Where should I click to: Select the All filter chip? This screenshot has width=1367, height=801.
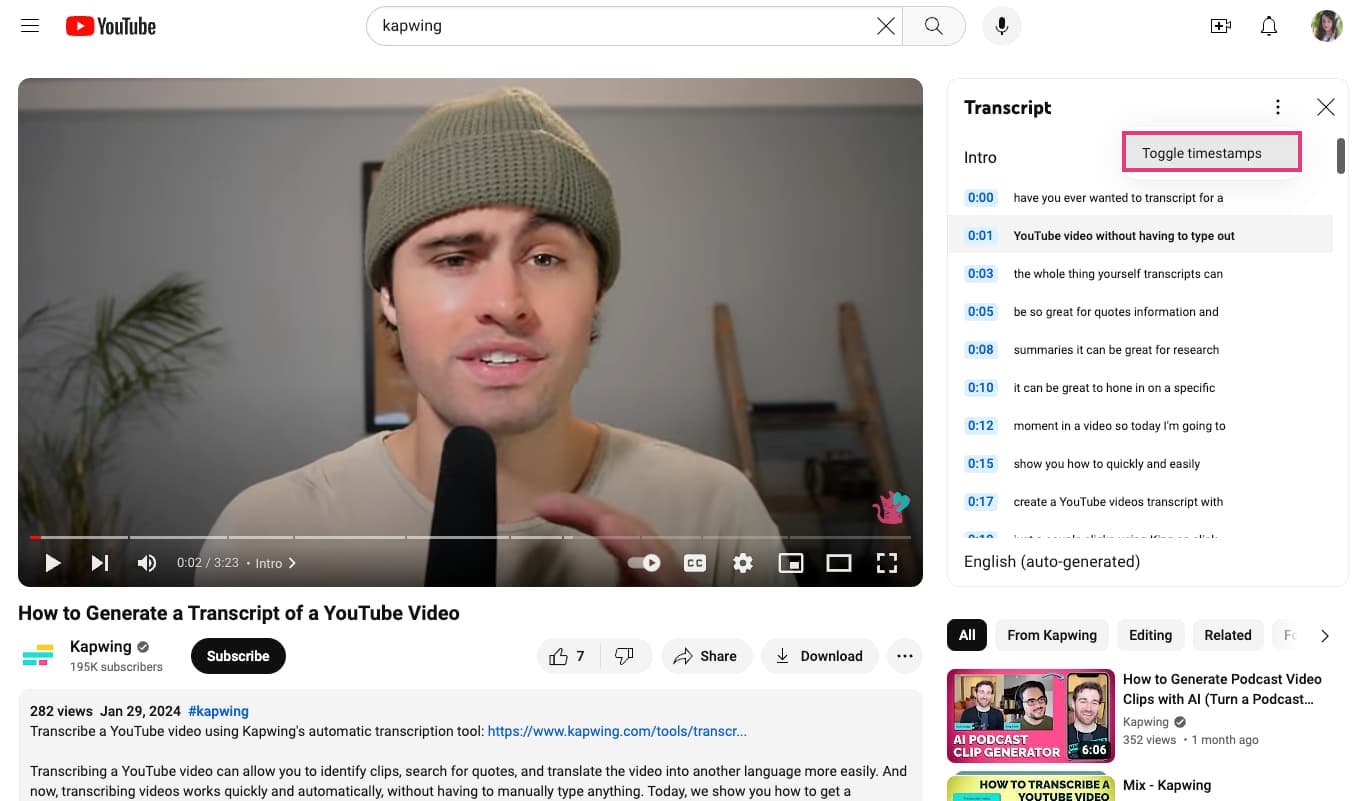click(x=967, y=635)
